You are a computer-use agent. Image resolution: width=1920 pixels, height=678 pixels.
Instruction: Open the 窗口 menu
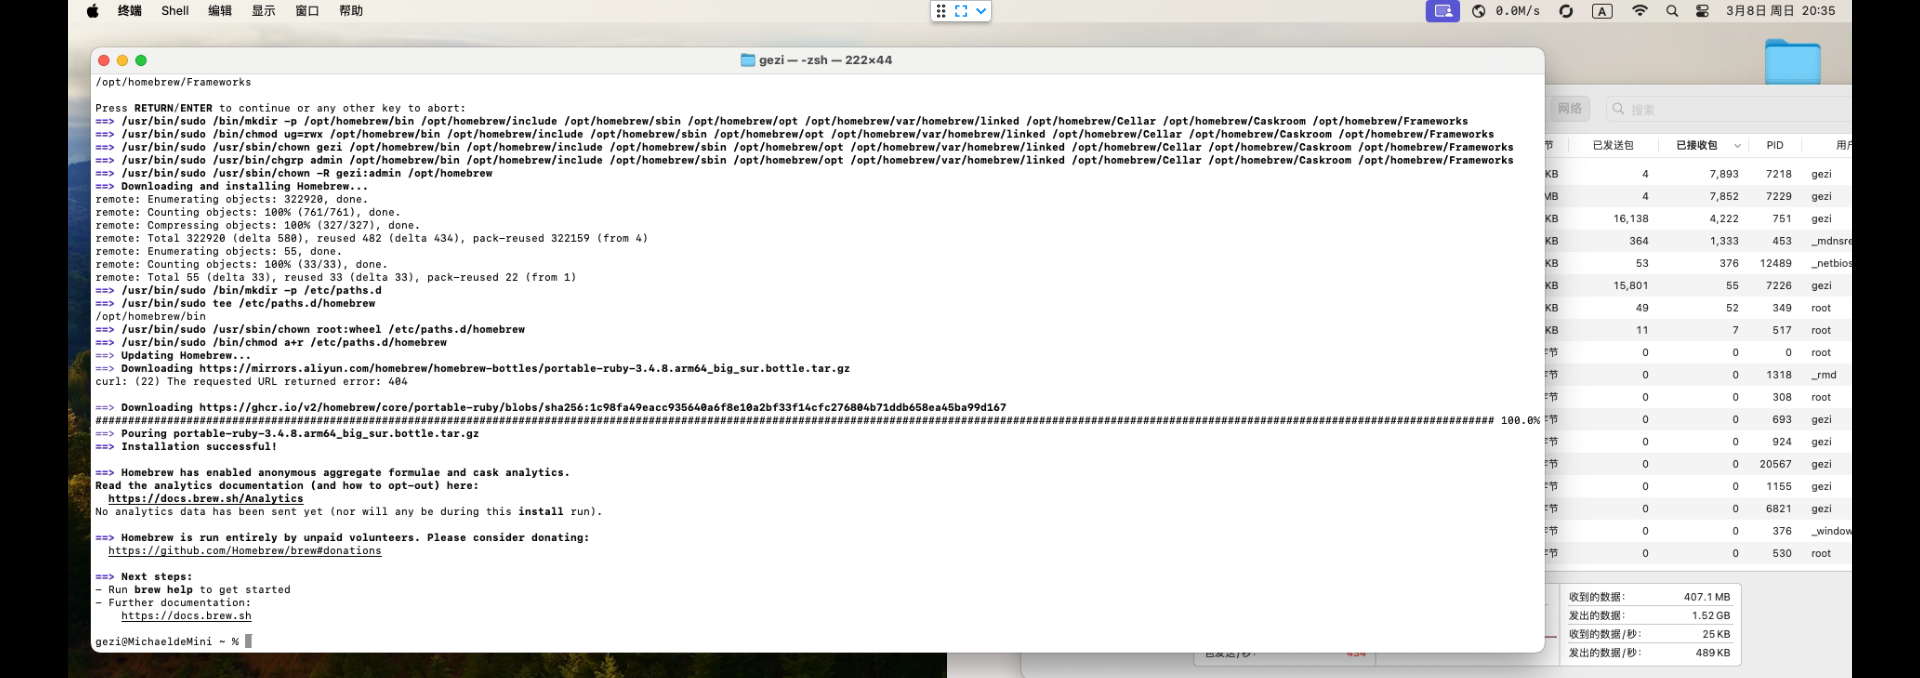tap(308, 11)
